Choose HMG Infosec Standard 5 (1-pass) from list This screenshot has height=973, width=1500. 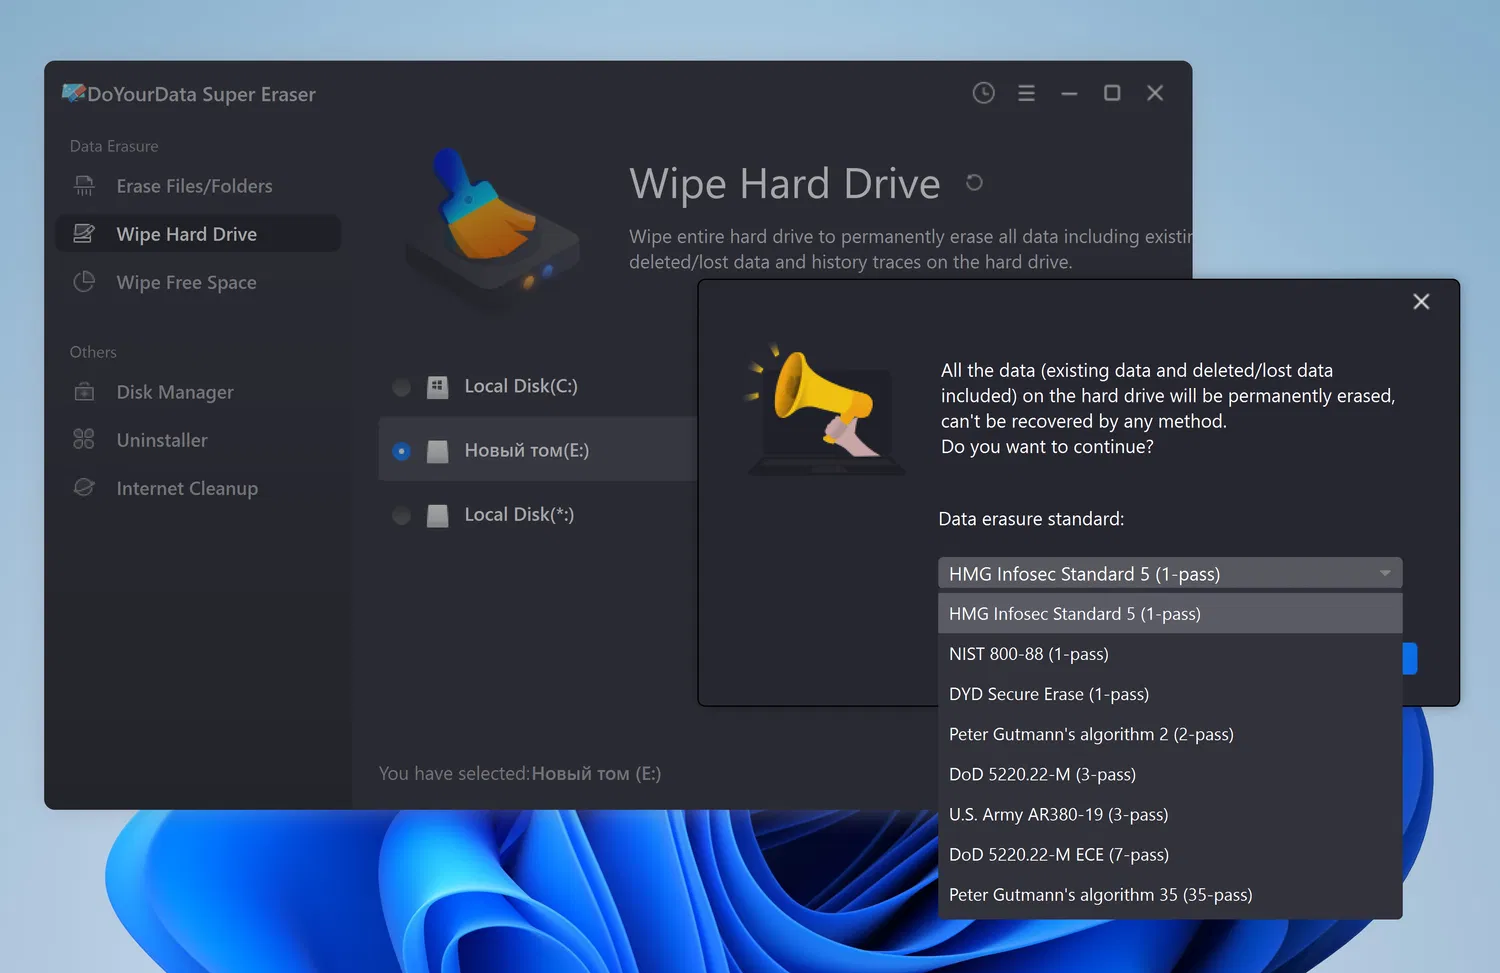[1170, 614]
